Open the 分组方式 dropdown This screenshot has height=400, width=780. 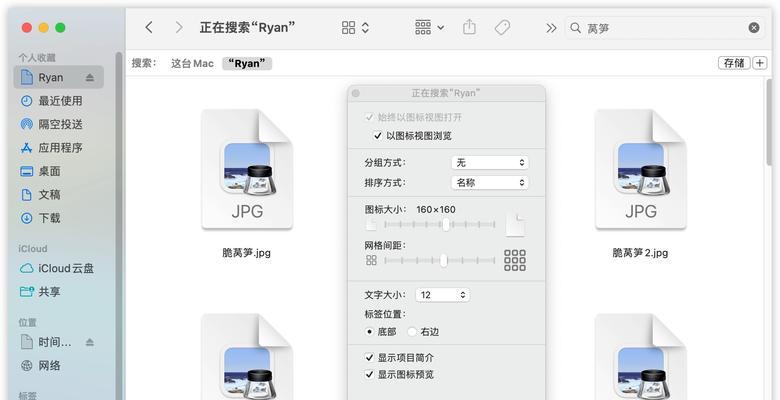(490, 162)
